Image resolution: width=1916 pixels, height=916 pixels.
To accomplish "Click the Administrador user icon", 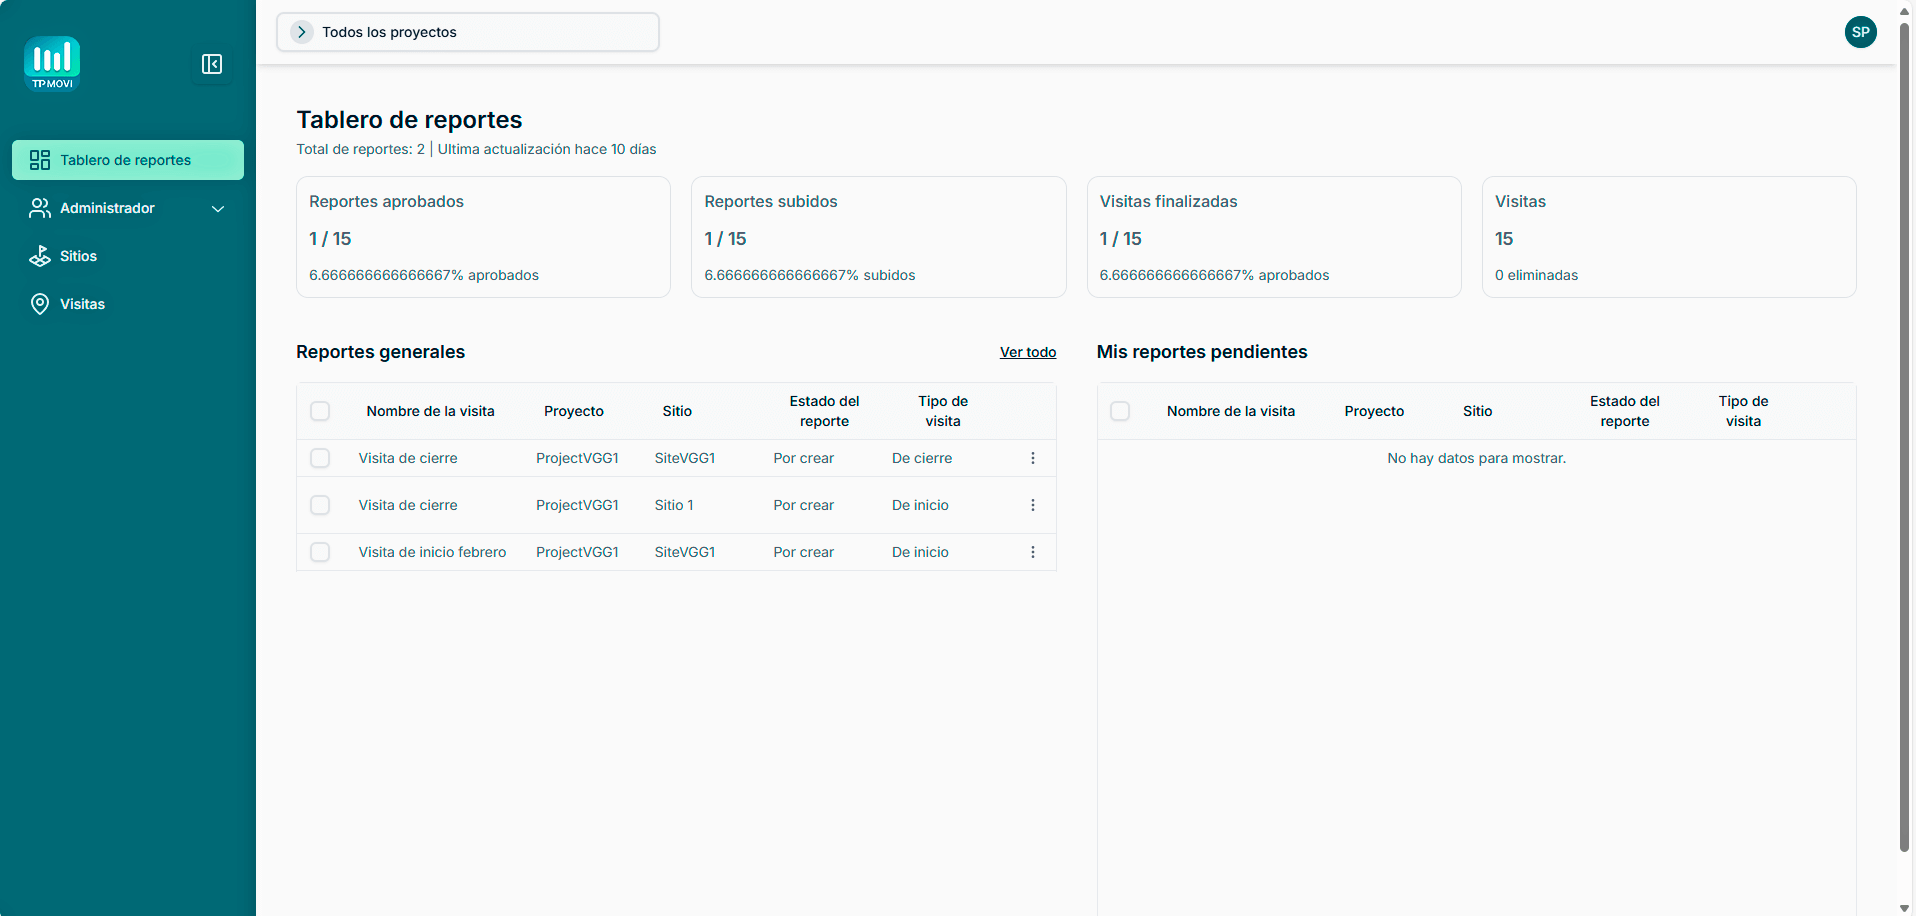I will [40, 208].
